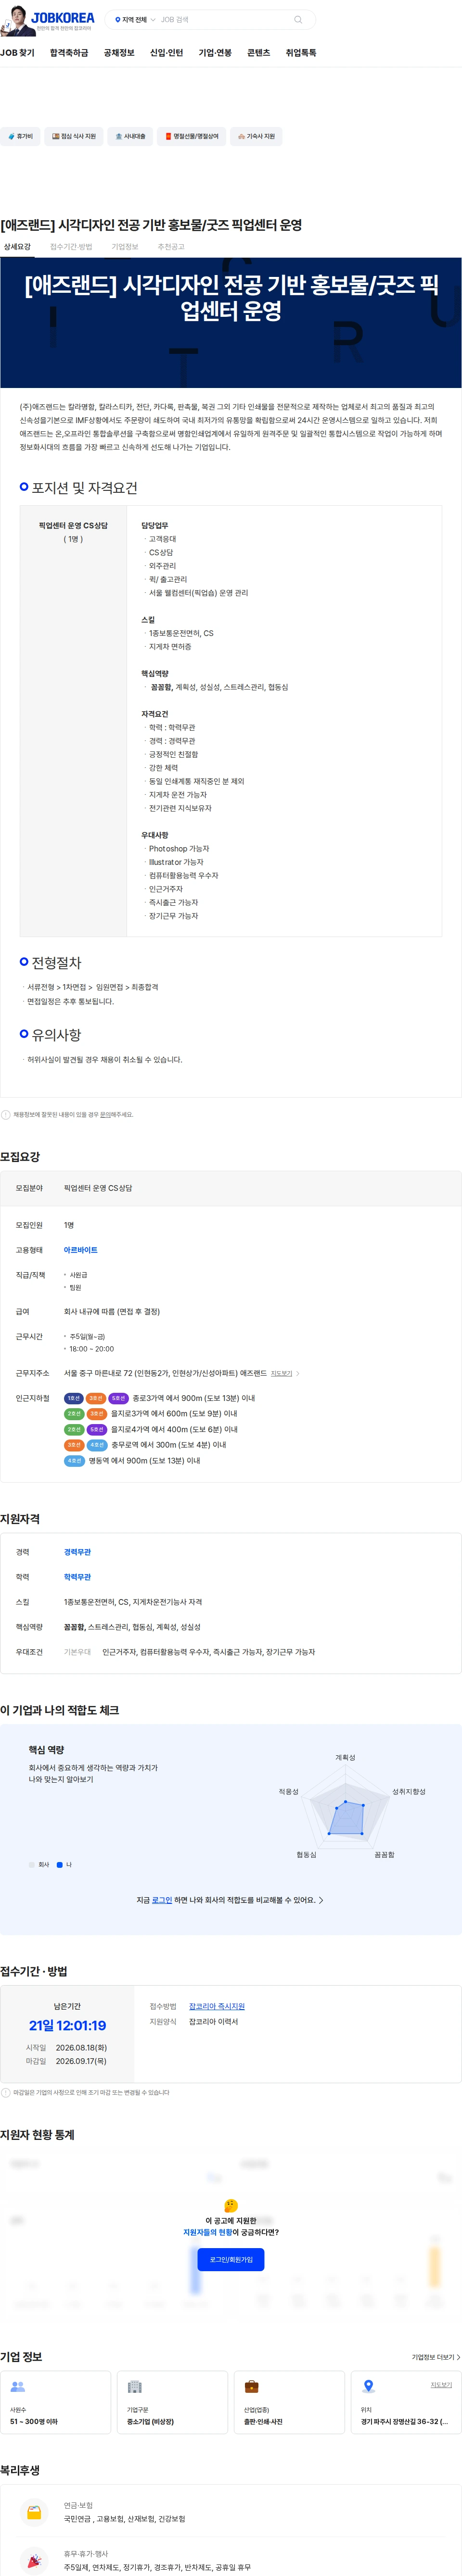Click the 사내대출 benefit tag
The height and width of the screenshot is (2576, 462).
point(130,136)
